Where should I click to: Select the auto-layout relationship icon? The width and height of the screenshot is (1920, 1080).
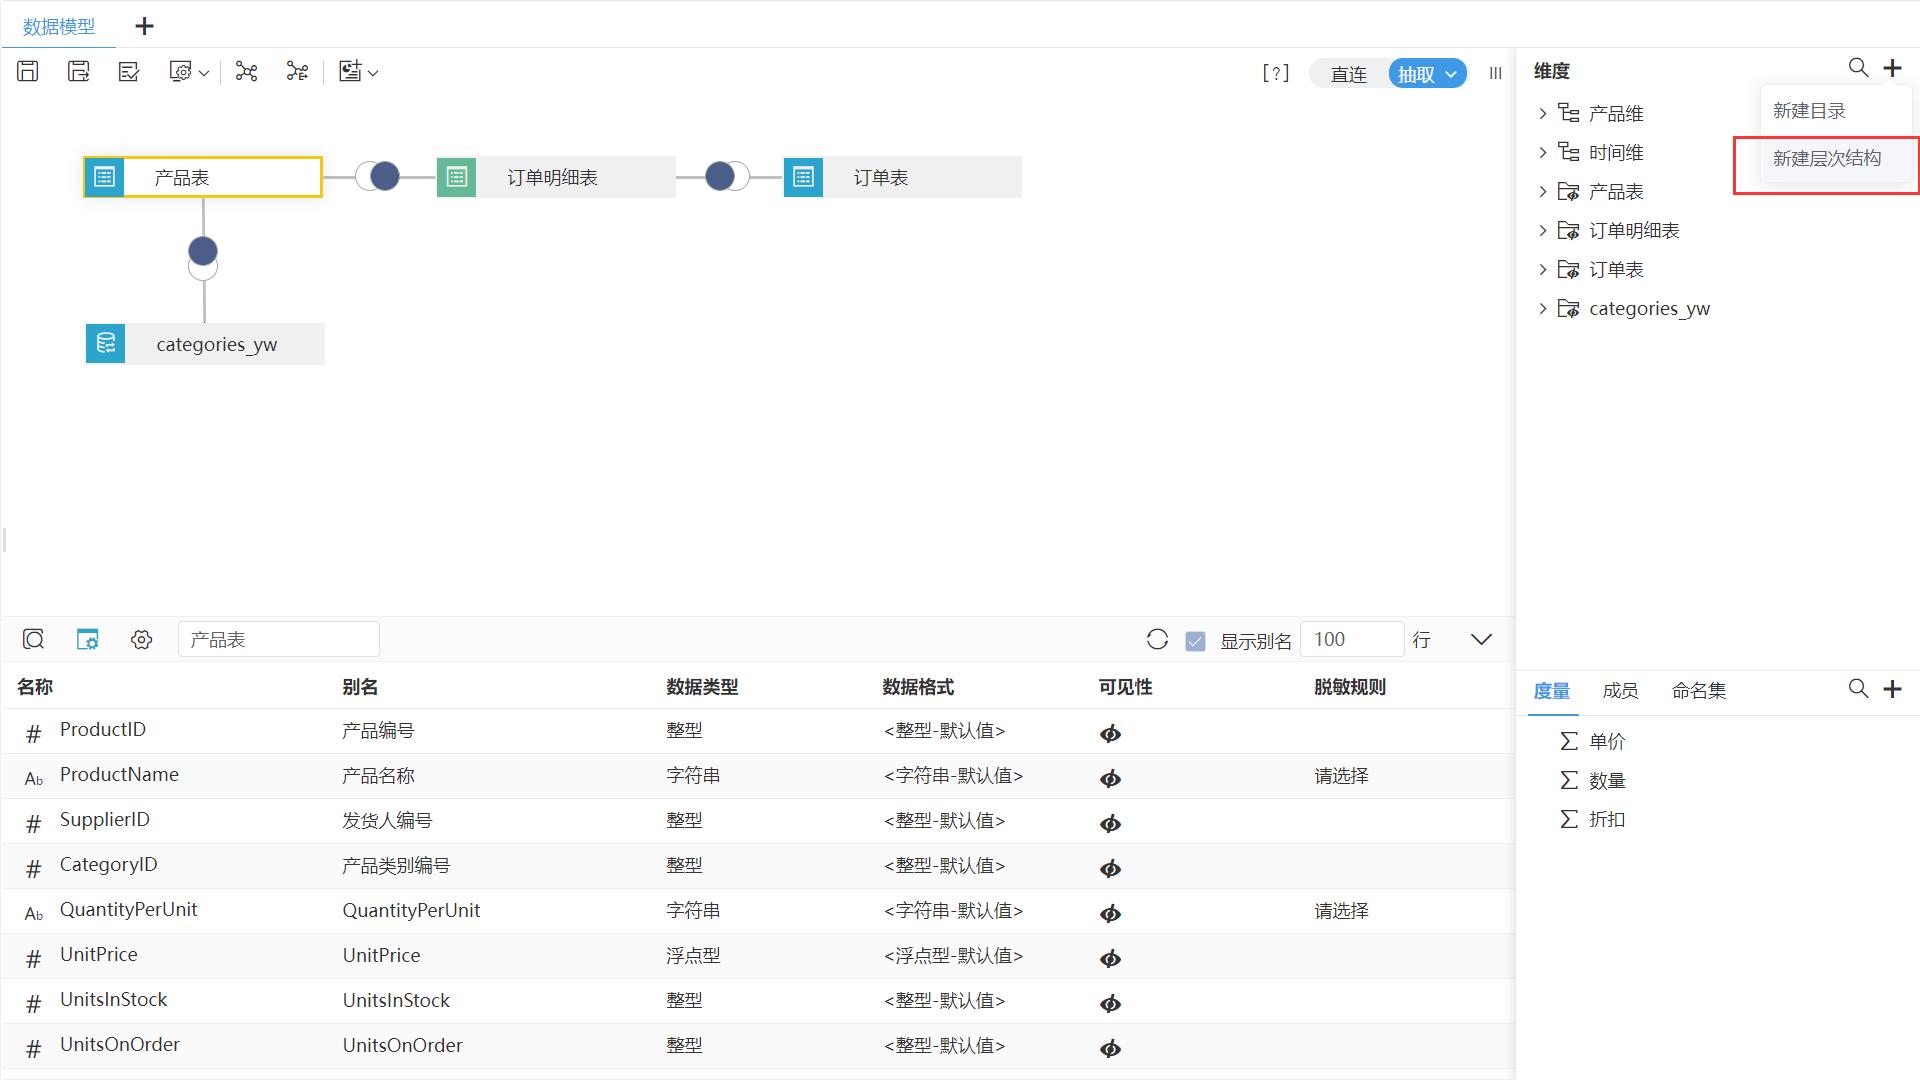tap(247, 71)
